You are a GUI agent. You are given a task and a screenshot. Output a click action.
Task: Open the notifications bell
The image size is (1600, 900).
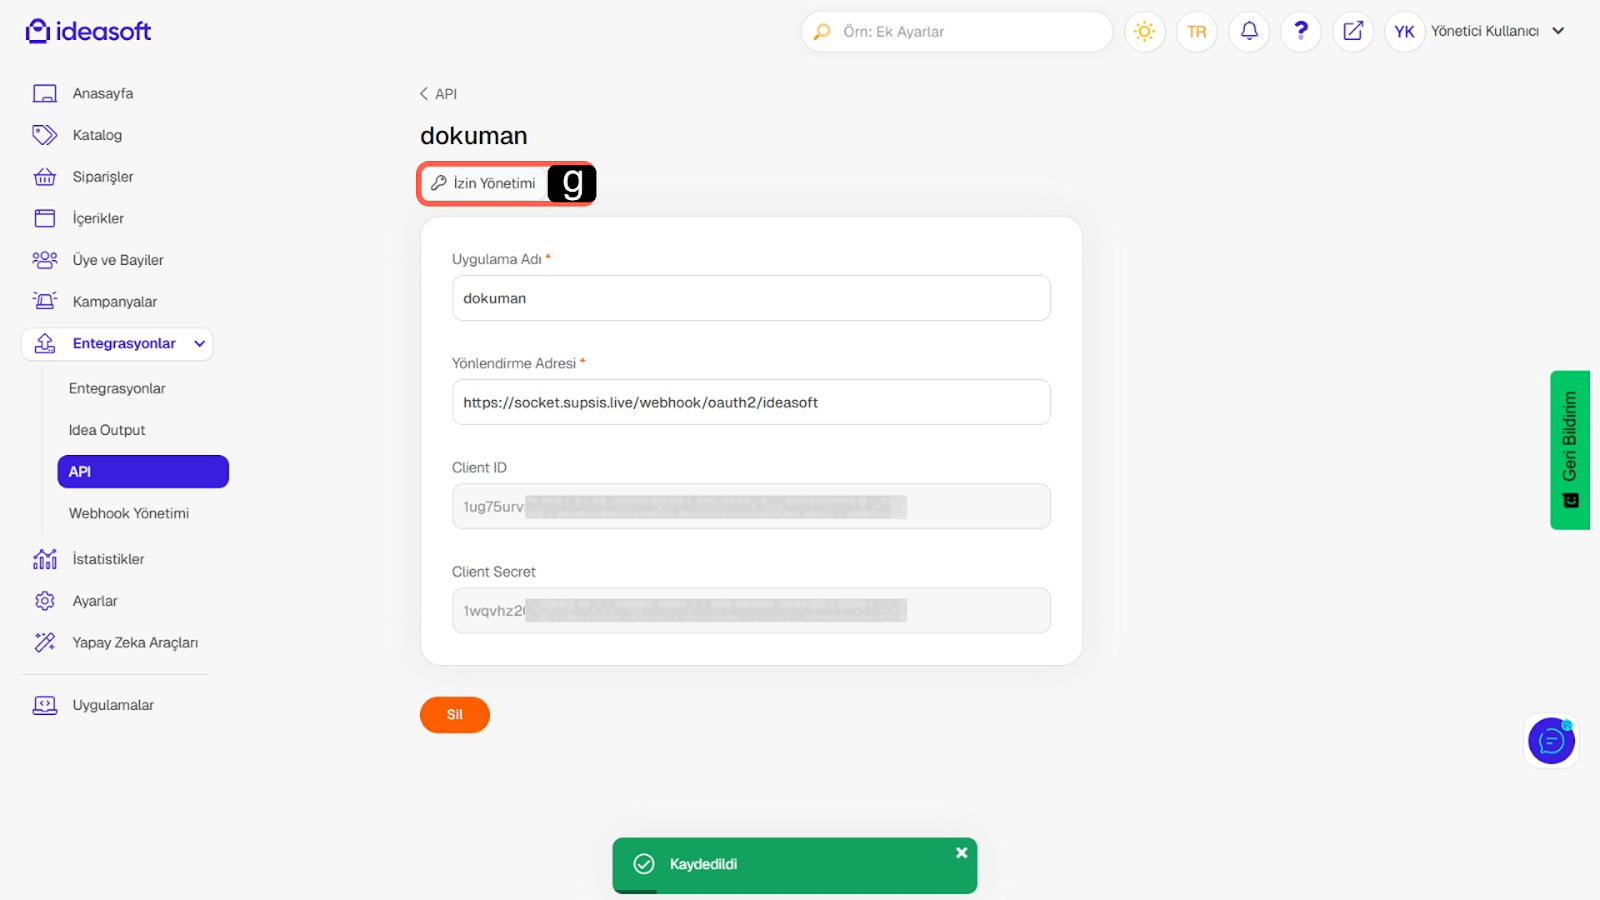pos(1249,32)
